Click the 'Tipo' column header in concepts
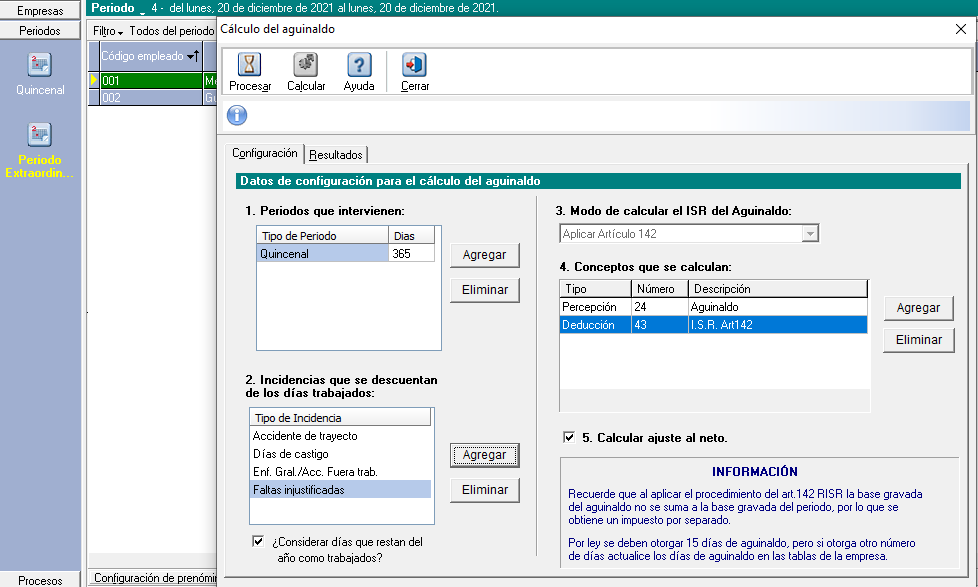This screenshot has height=587, width=978. [x=595, y=289]
